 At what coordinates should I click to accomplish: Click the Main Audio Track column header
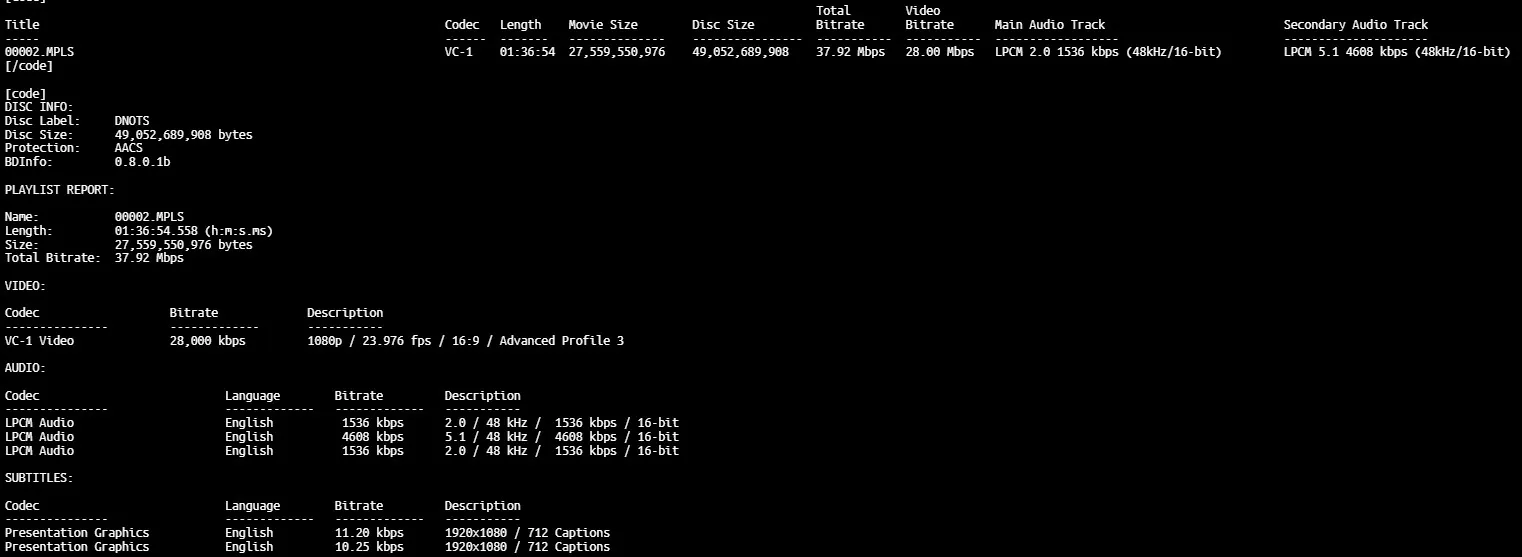pos(1049,25)
